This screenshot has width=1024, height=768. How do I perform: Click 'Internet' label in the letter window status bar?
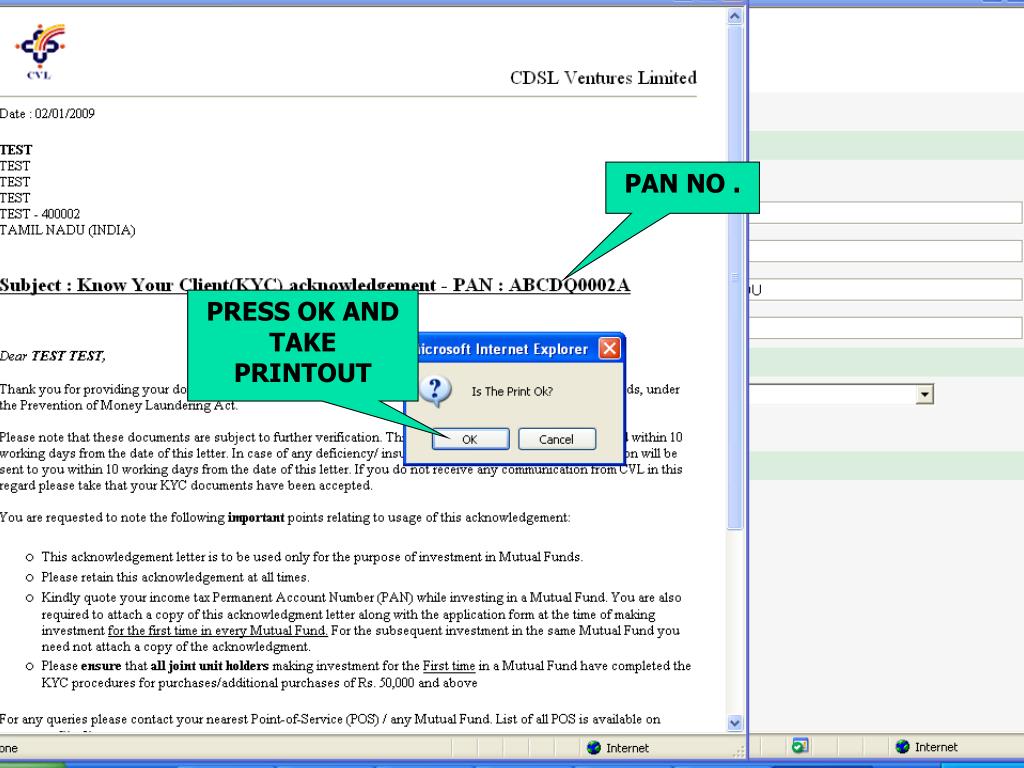[x=627, y=748]
